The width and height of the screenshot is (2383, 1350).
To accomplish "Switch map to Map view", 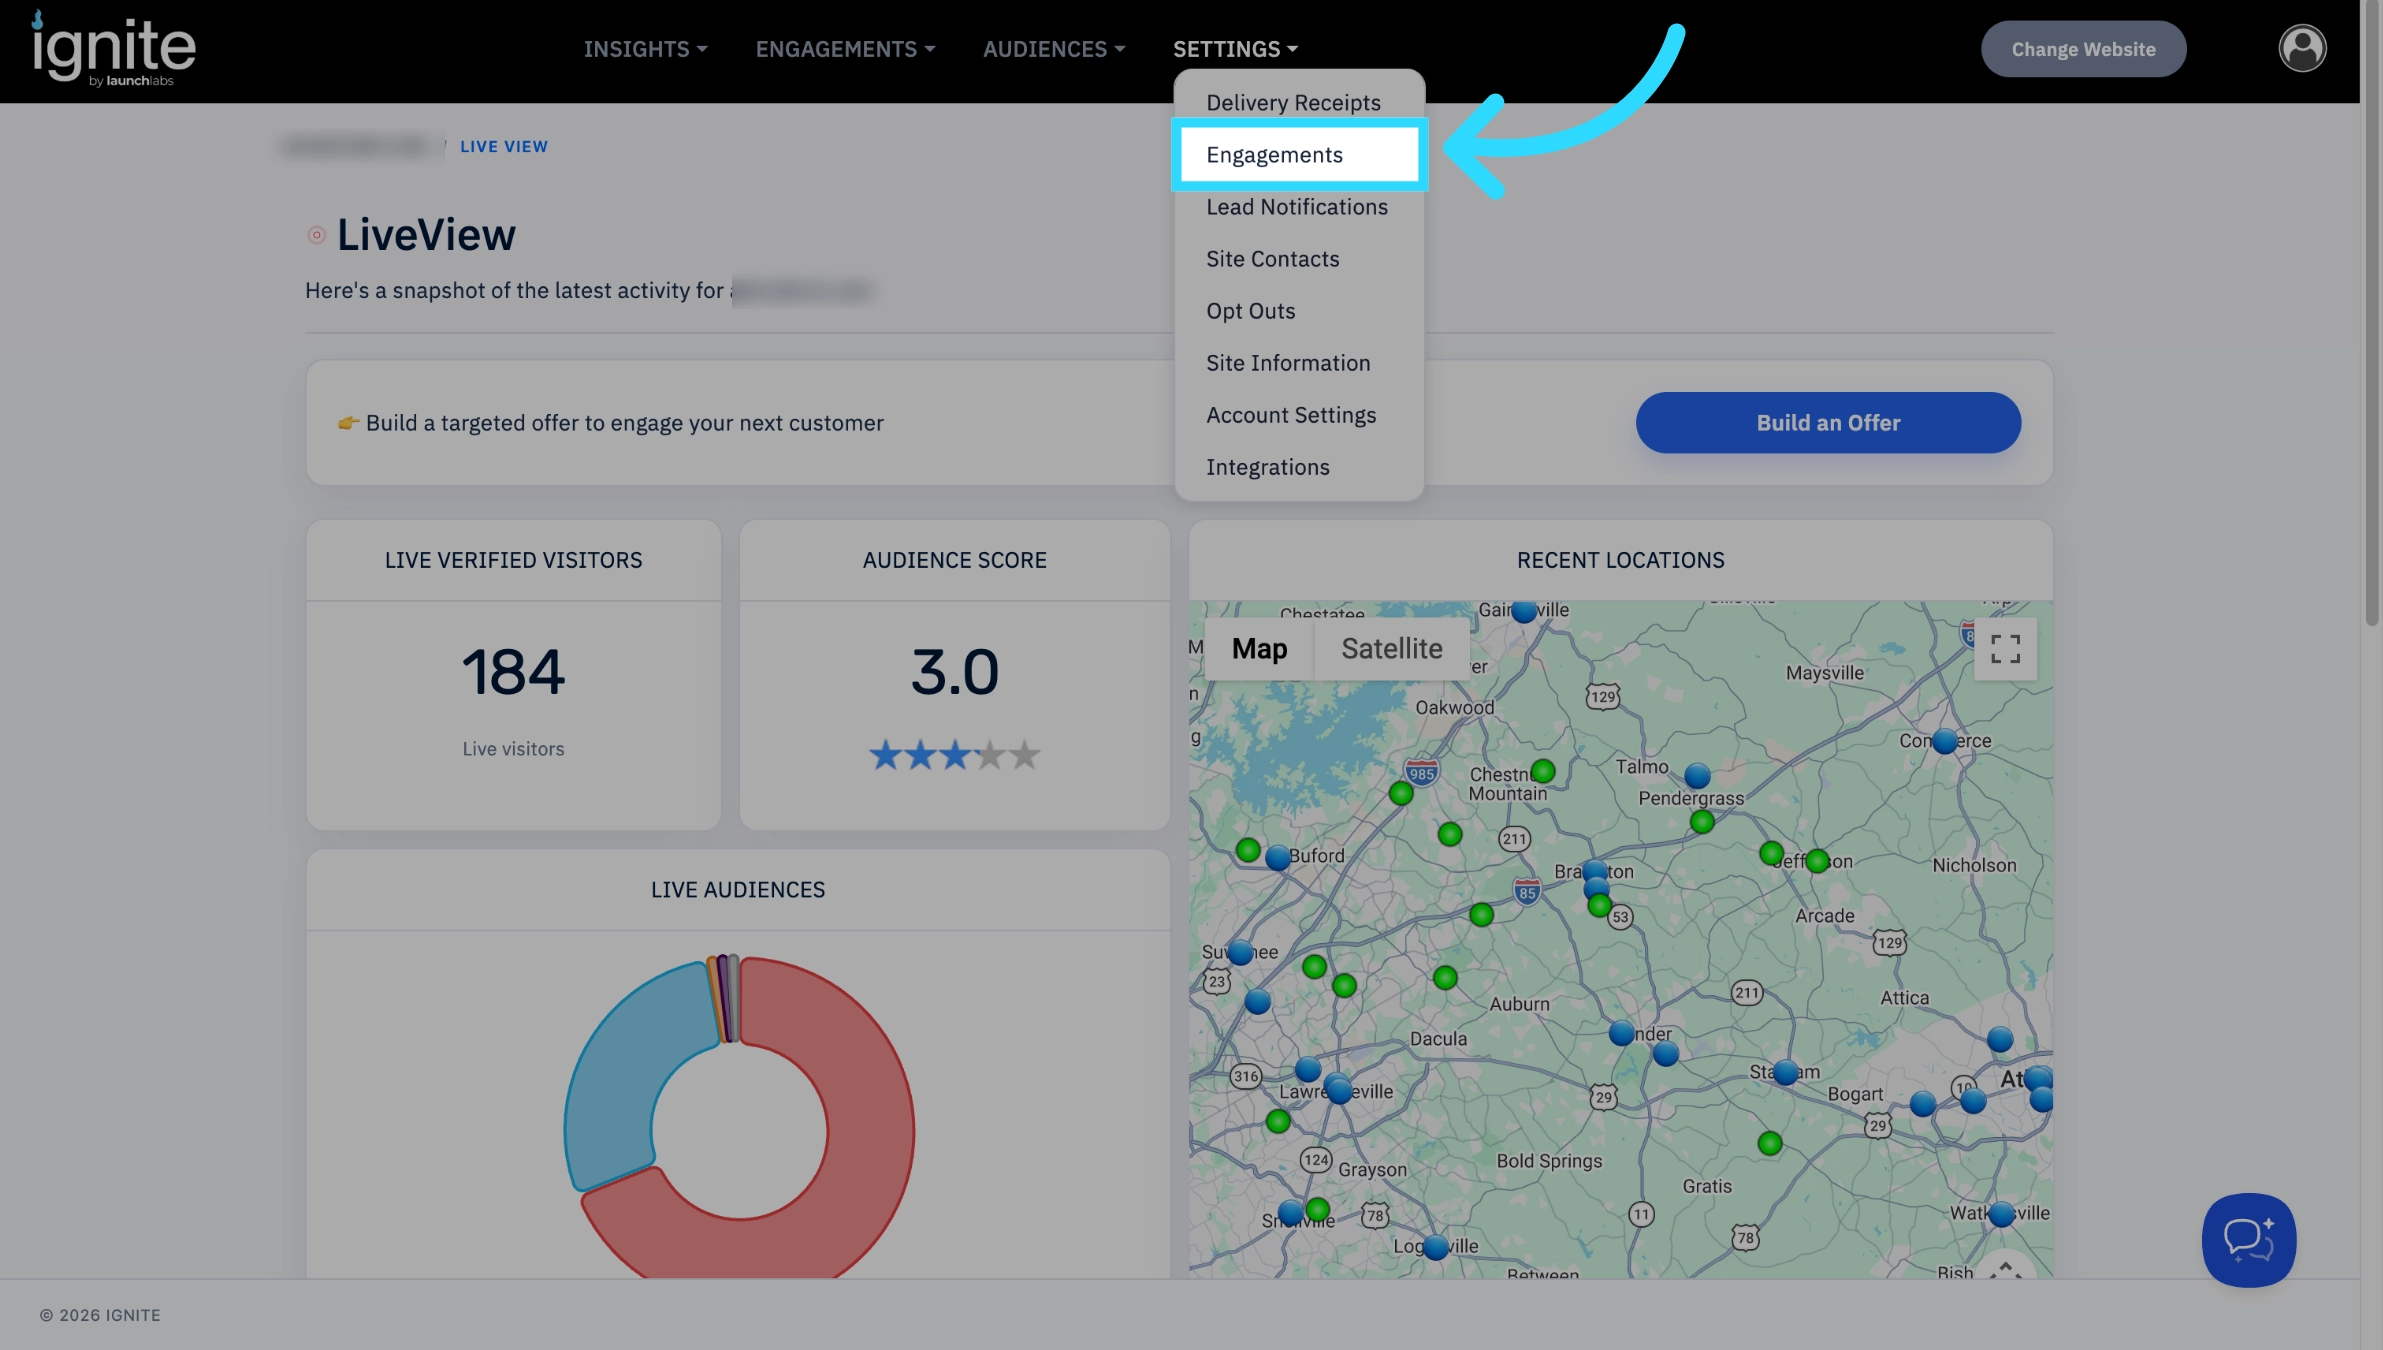I will point(1259,649).
